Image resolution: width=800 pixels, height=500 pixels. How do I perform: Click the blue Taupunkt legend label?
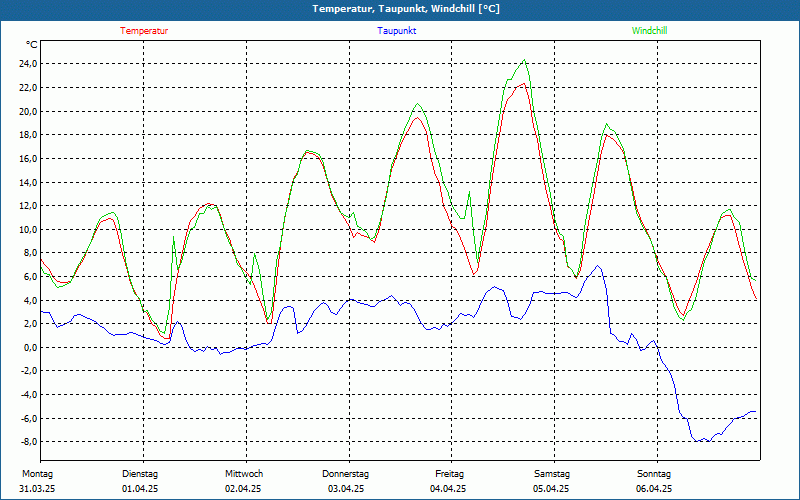click(x=396, y=31)
